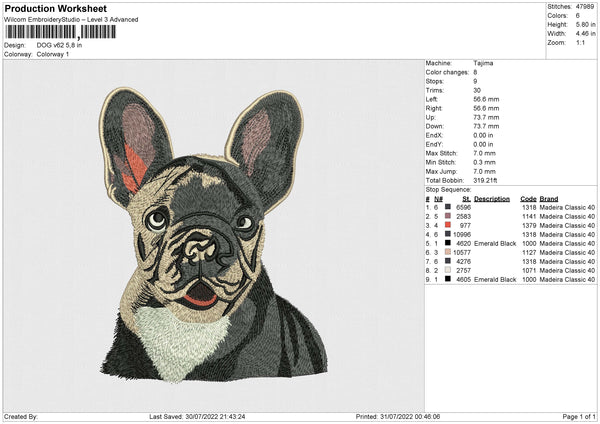Click the dark swatch beside 10996 stitches
Screen dimensions: 600x424
[447, 234]
